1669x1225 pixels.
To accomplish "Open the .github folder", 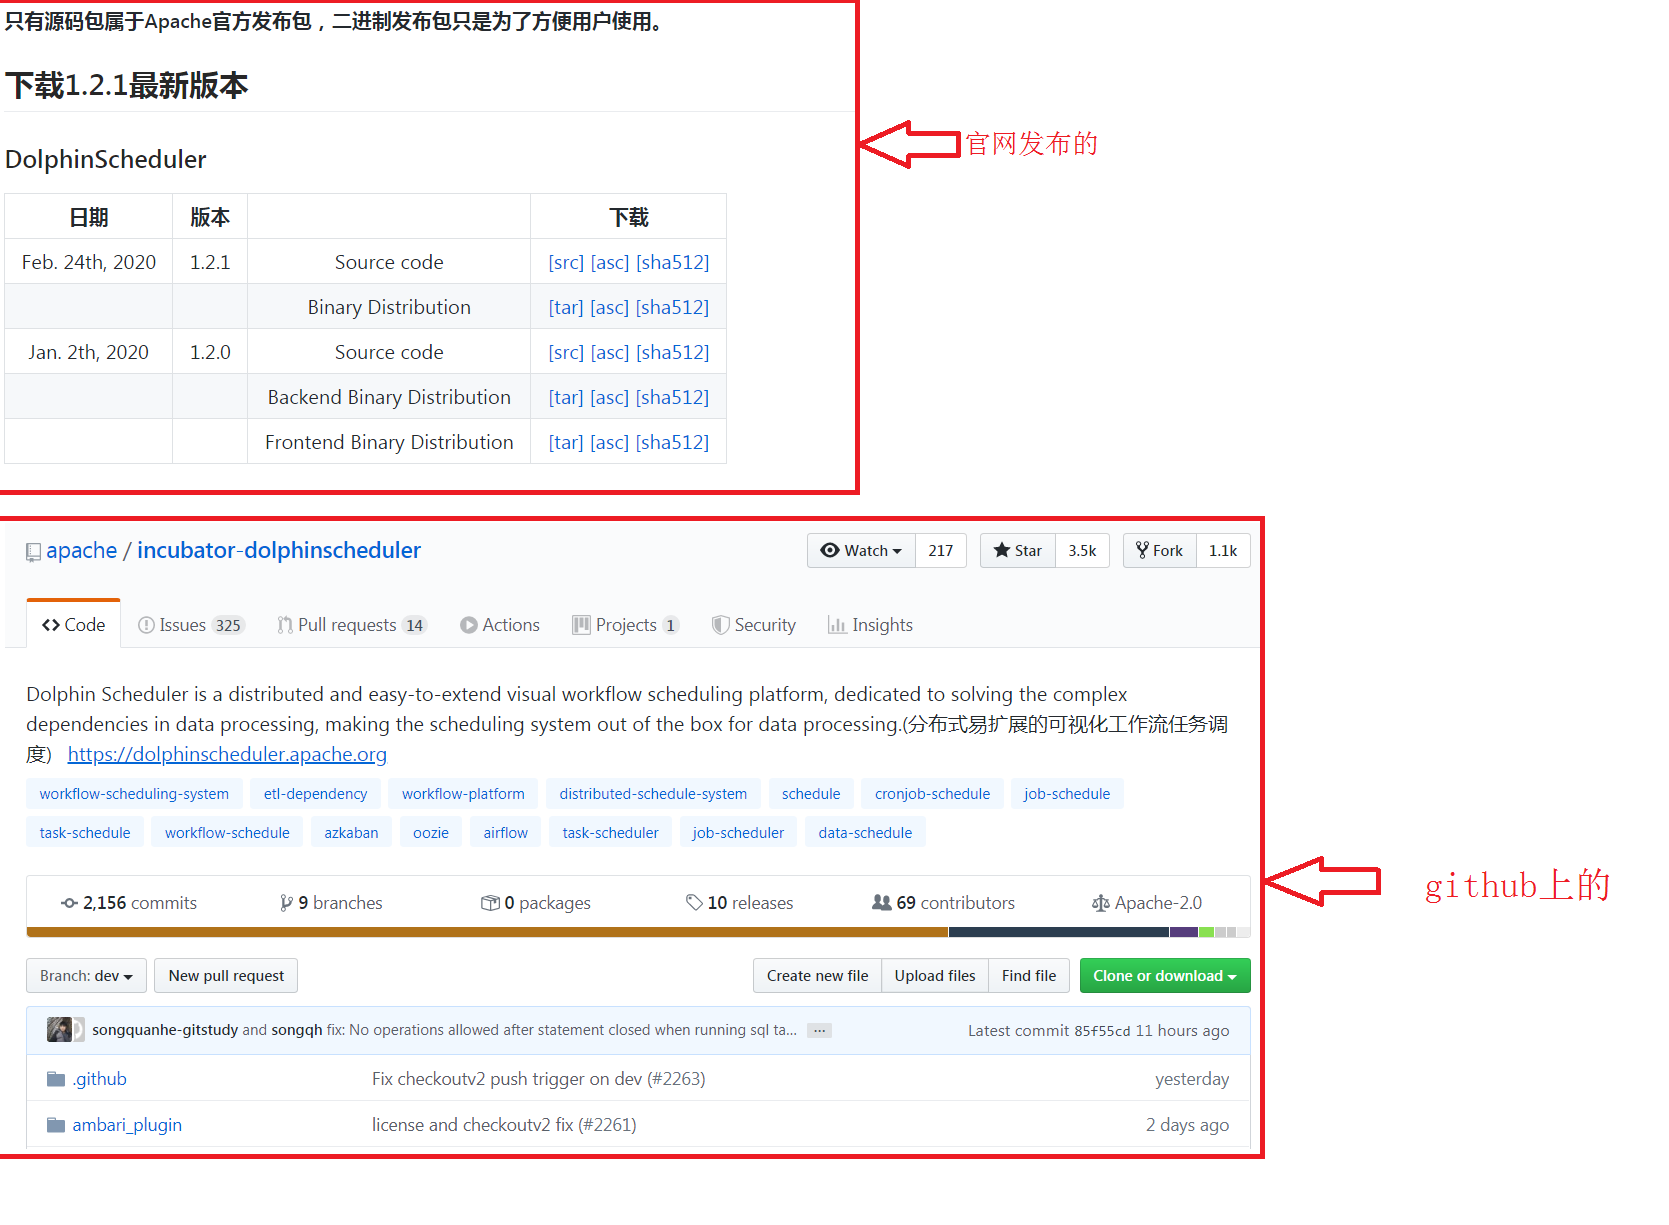I will point(100,1079).
